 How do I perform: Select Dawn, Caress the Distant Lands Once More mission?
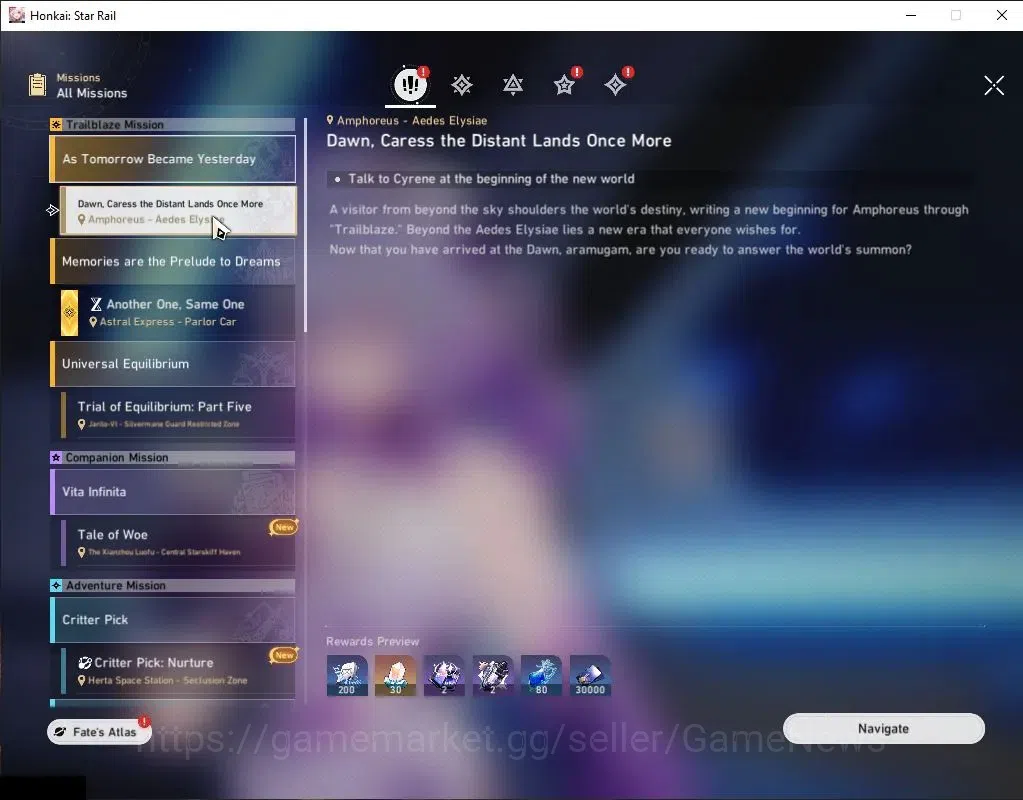(x=178, y=211)
